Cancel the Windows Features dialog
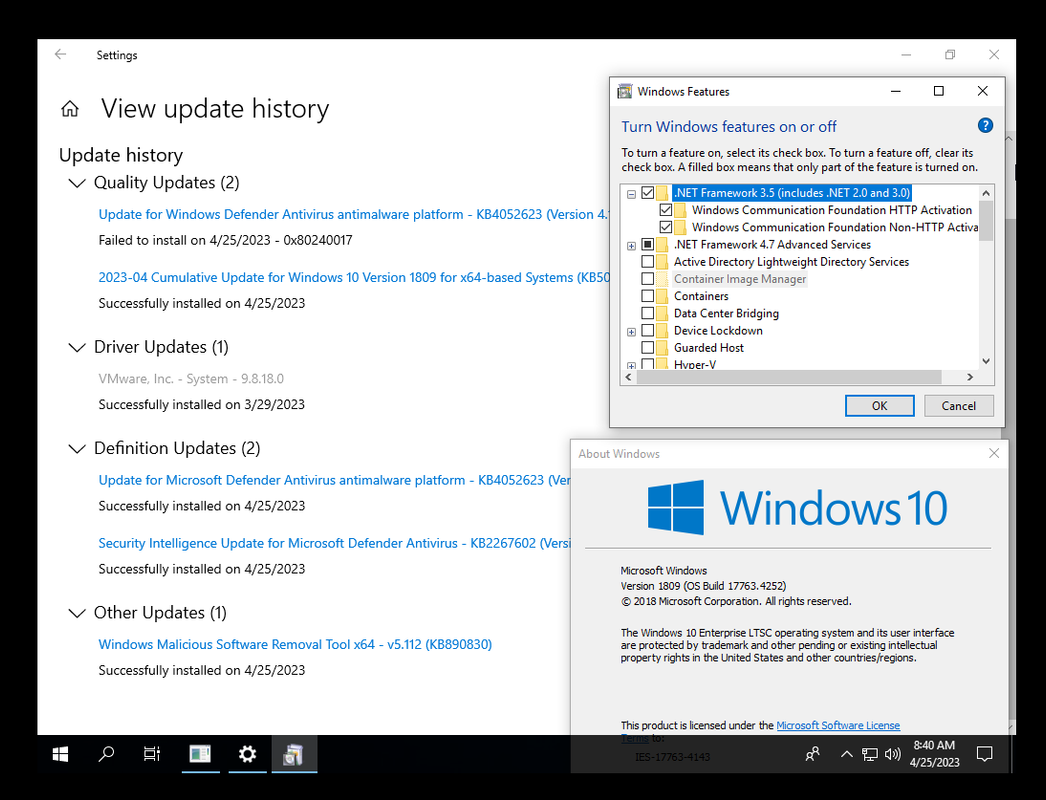The width and height of the screenshot is (1046, 800). [x=959, y=406]
